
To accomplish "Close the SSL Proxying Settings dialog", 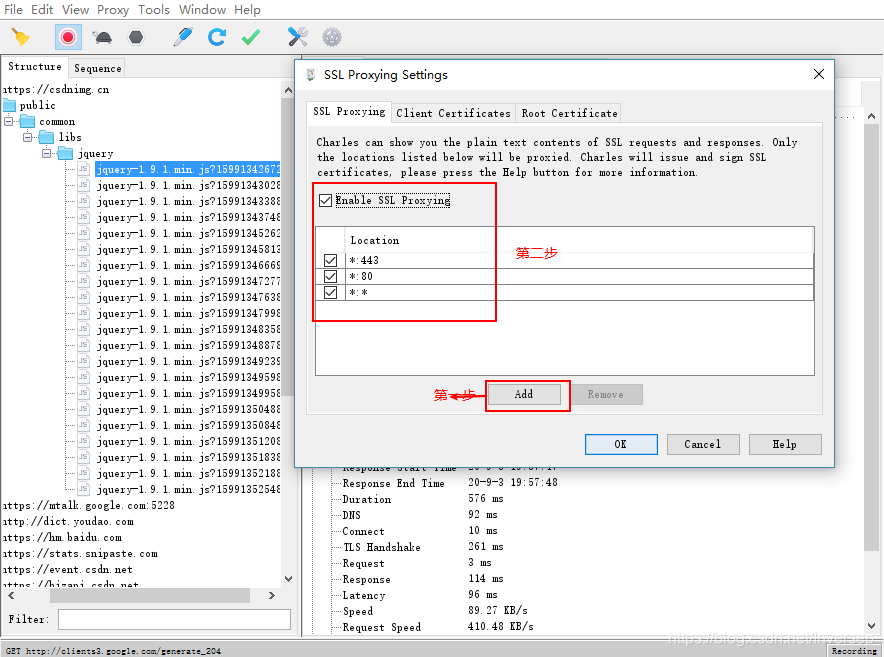I will pyautogui.click(x=819, y=74).
